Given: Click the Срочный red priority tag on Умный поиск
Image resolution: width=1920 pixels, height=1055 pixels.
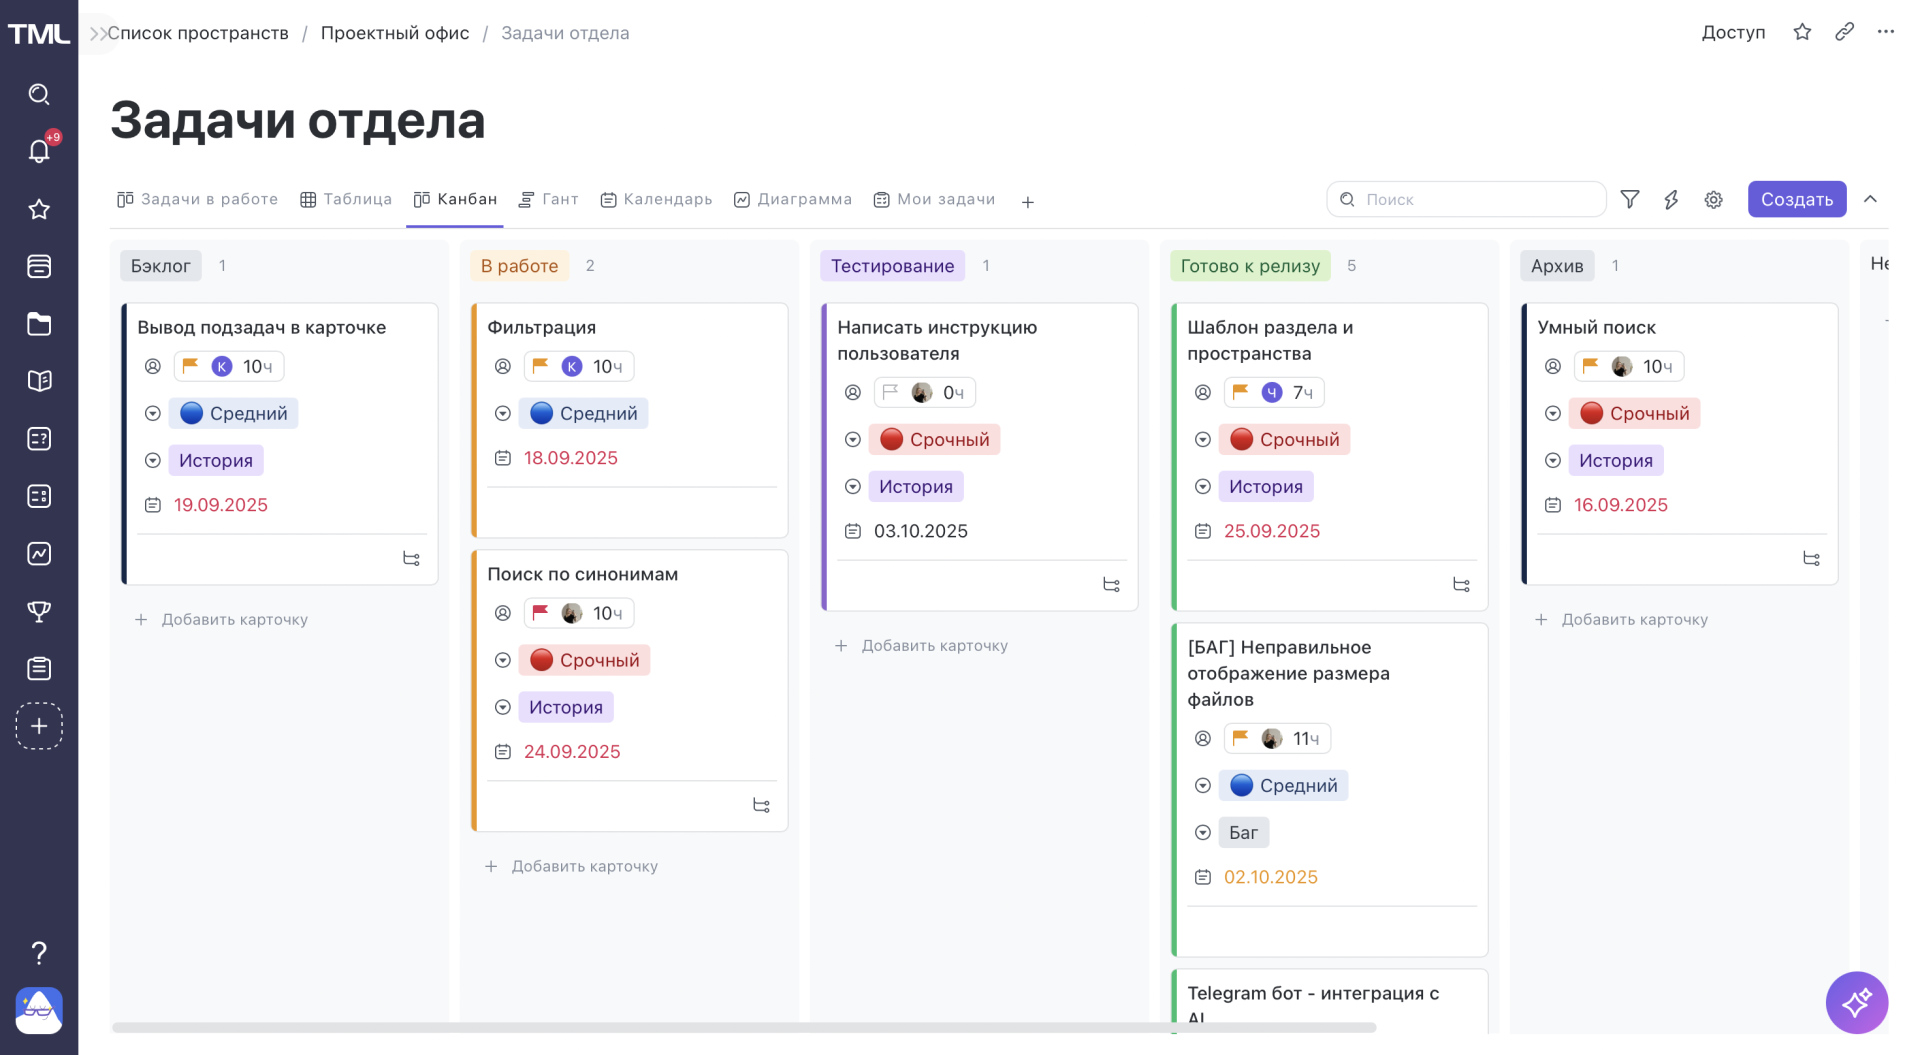Looking at the screenshot, I should click(x=1634, y=414).
